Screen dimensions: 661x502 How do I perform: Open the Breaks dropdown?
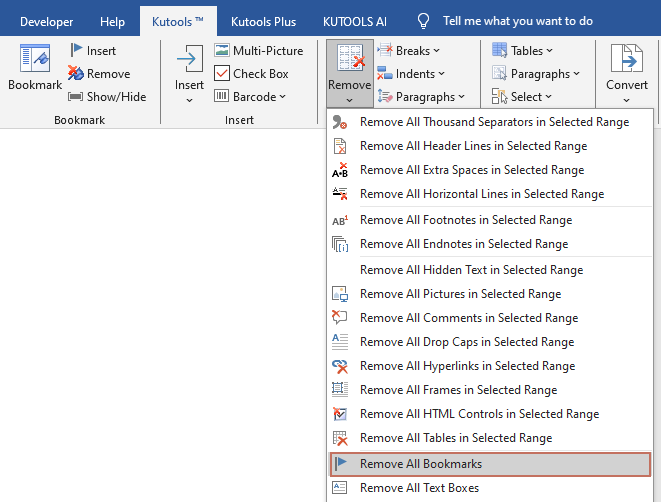pos(408,51)
